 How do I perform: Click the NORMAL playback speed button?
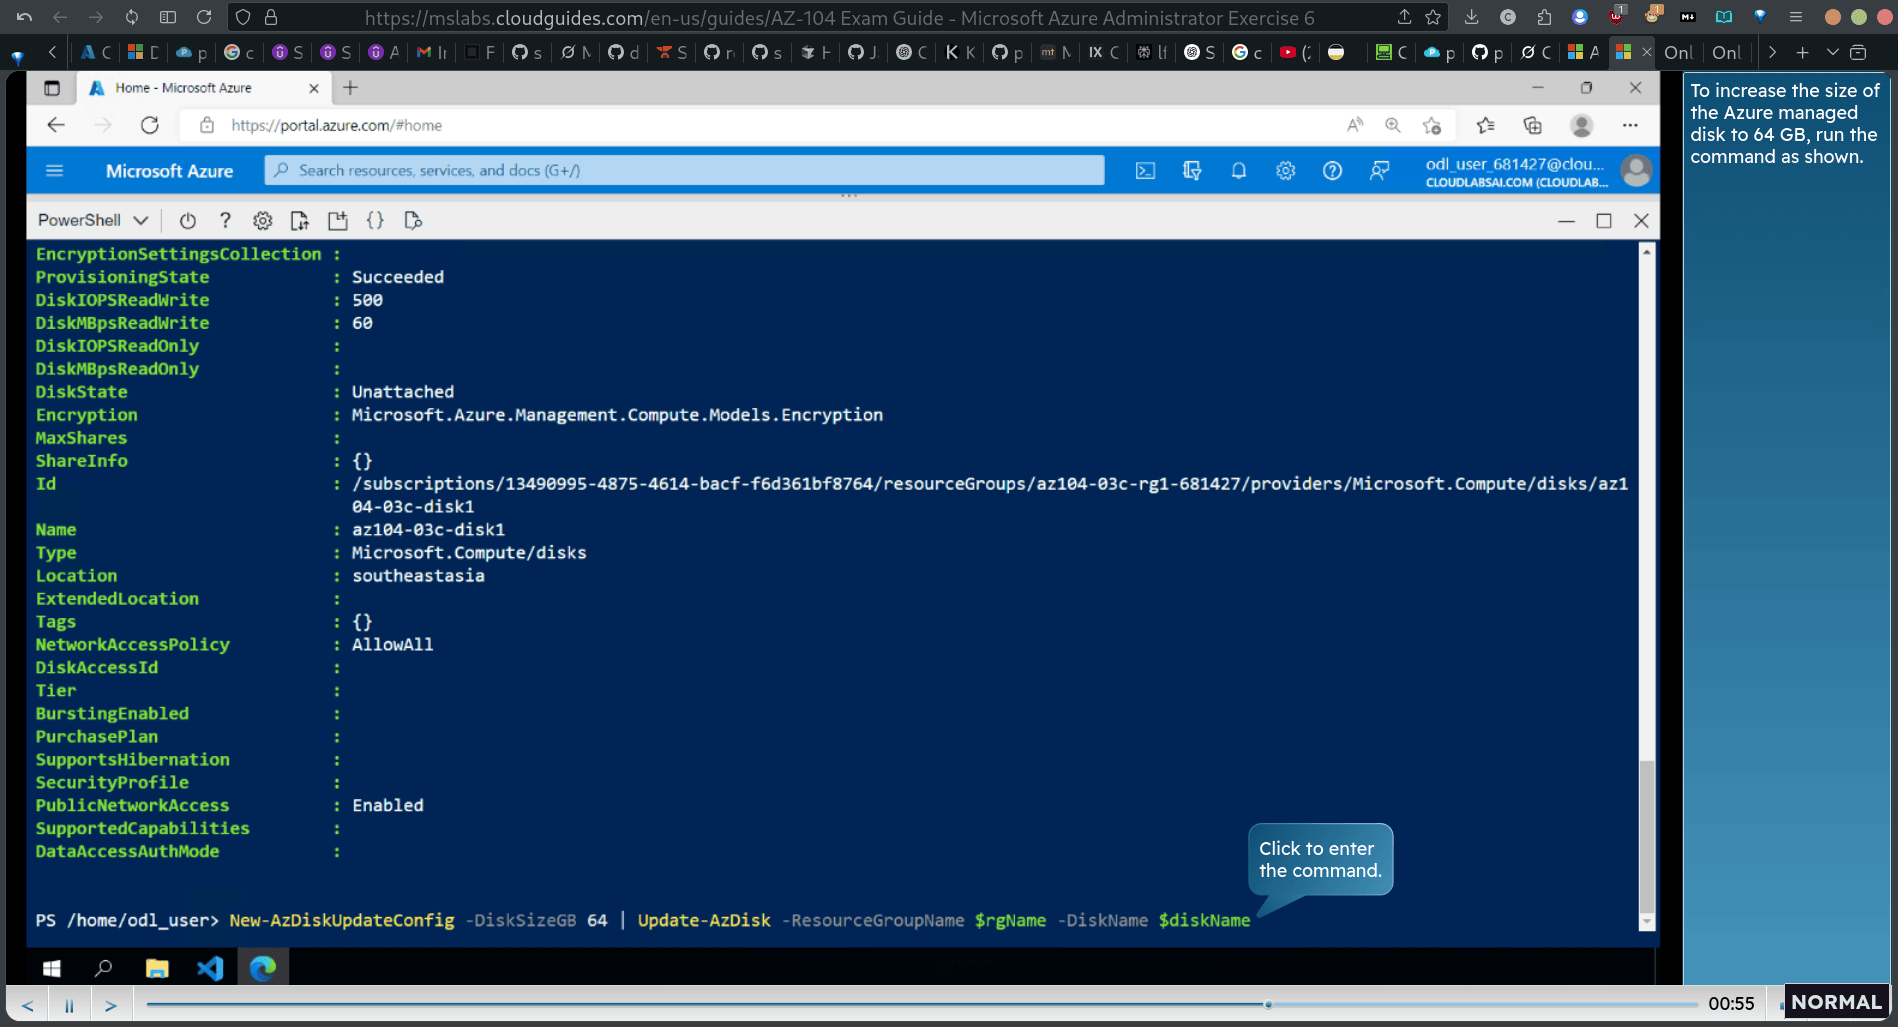1836,1002
